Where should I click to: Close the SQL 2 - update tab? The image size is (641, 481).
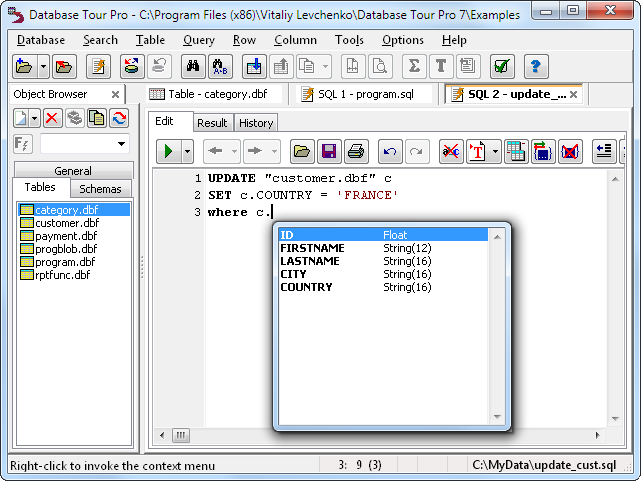point(574,95)
